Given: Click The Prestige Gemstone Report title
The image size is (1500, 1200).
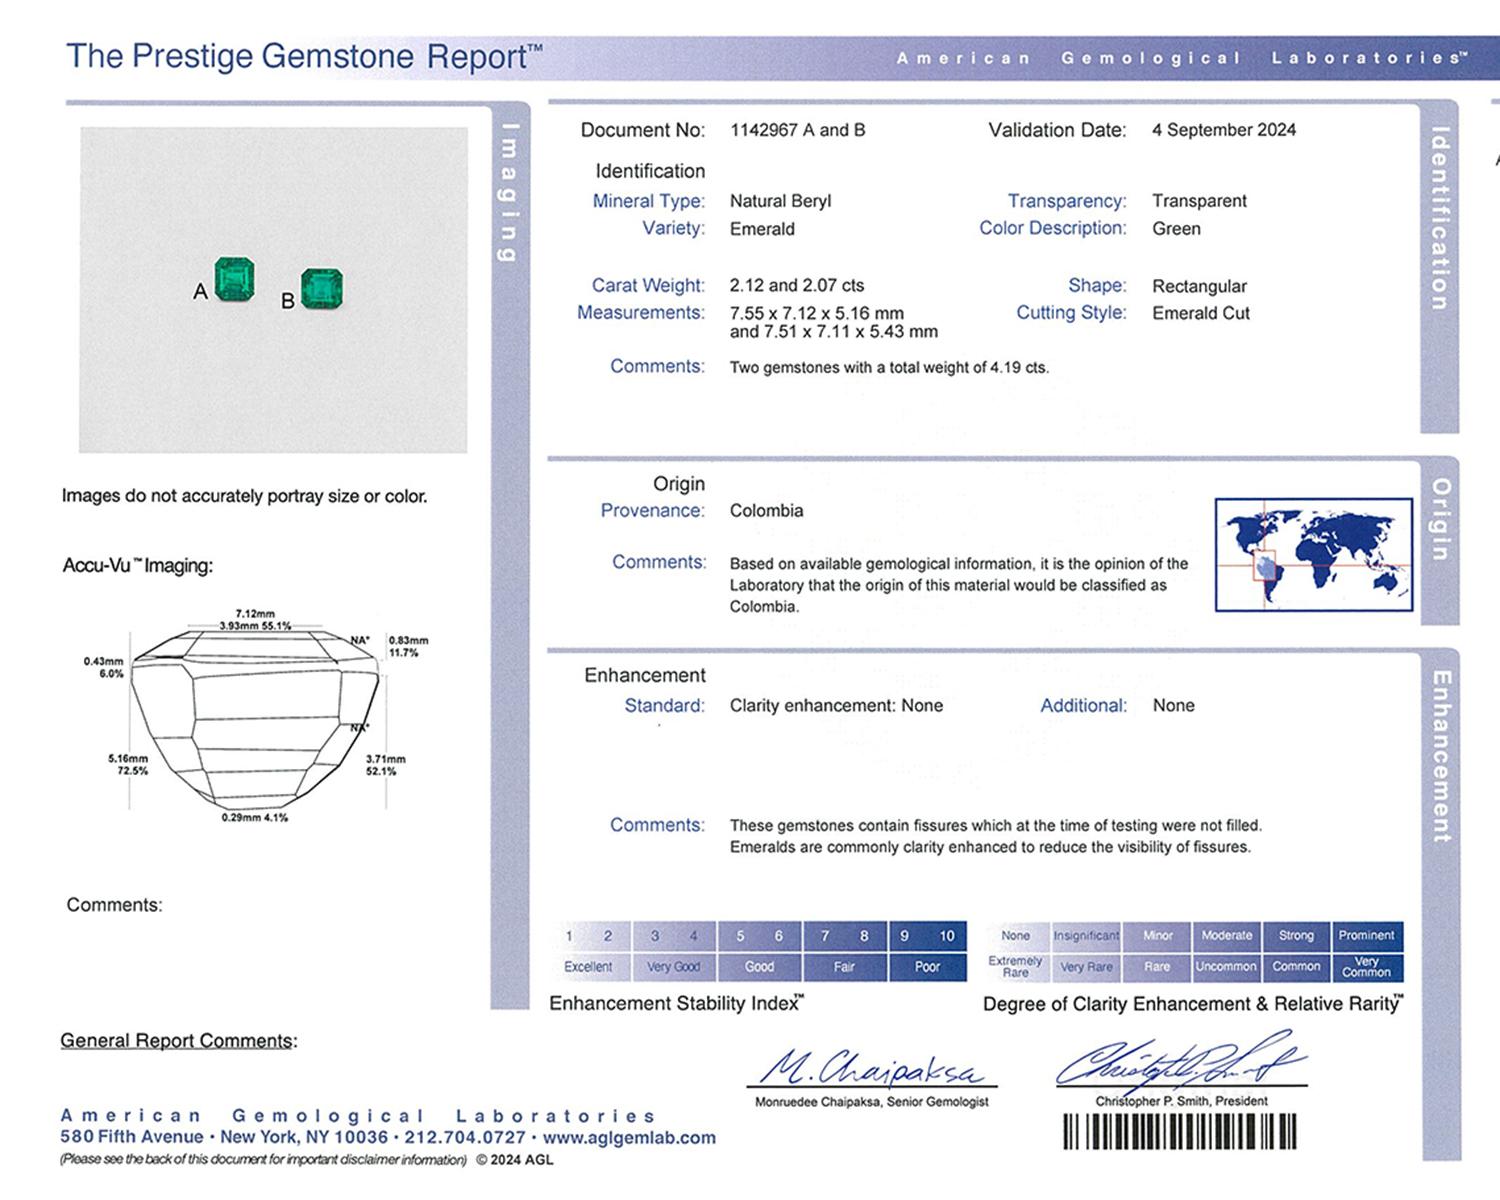Looking at the screenshot, I should tap(304, 56).
